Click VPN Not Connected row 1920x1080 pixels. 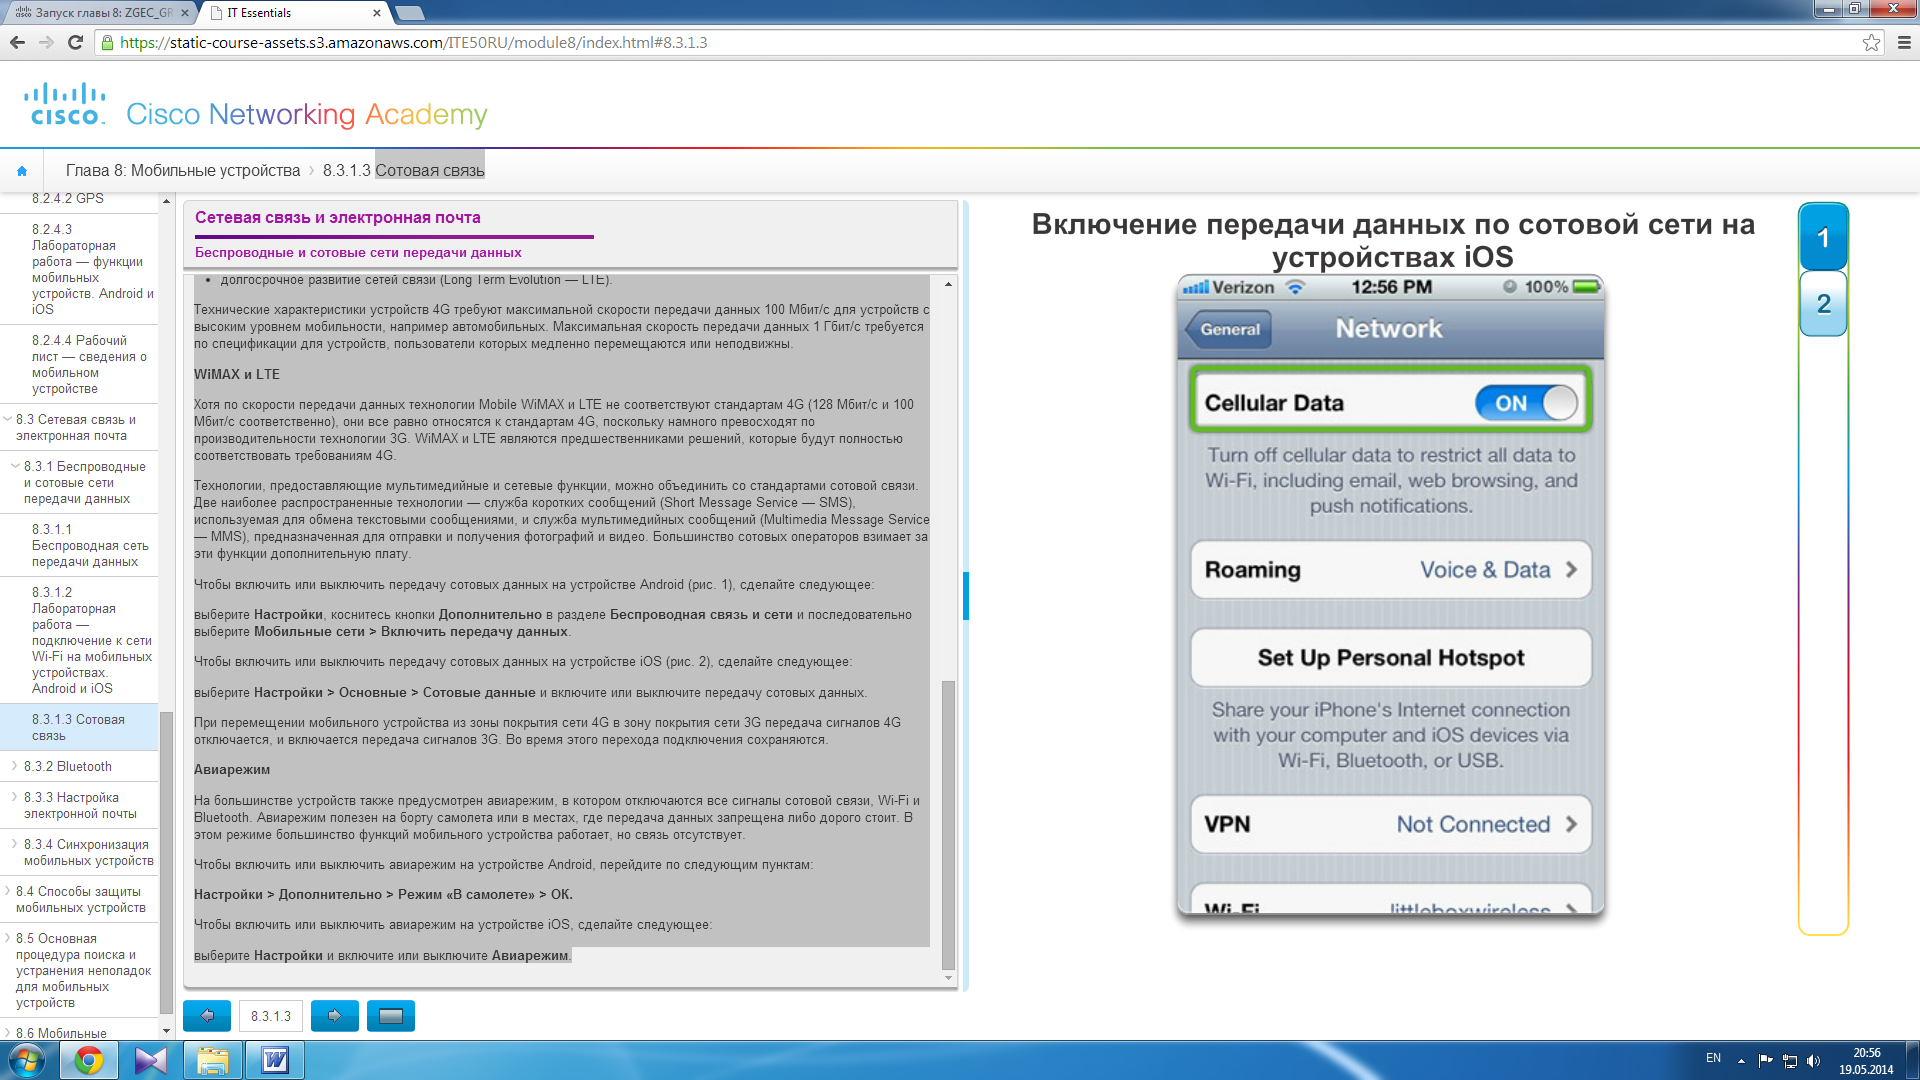pyautogui.click(x=1391, y=824)
